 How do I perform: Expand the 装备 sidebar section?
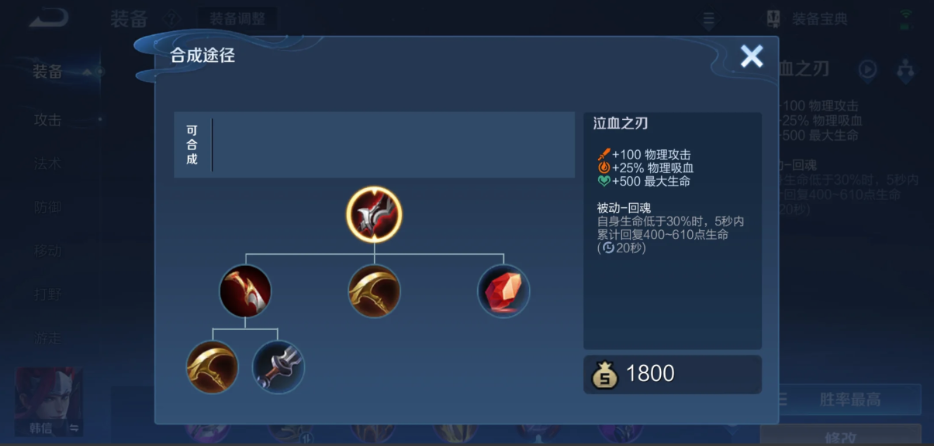tap(48, 72)
